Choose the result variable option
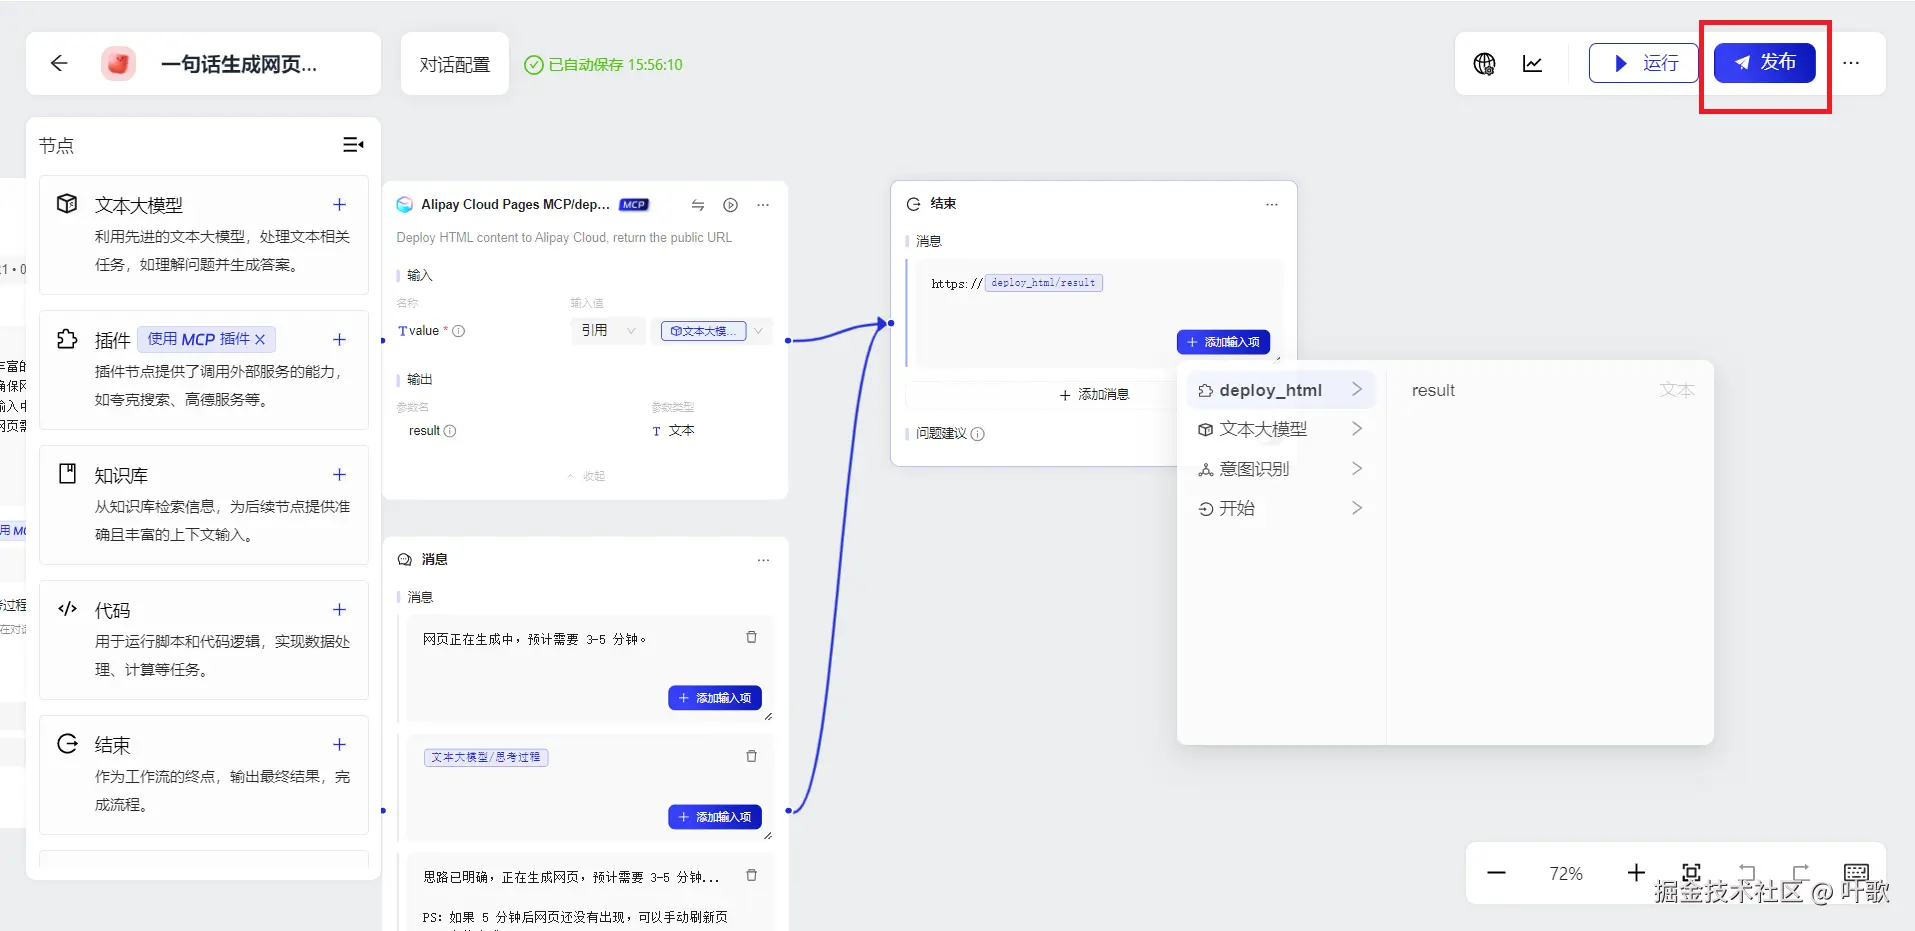Image resolution: width=1915 pixels, height=931 pixels. 1552,390
